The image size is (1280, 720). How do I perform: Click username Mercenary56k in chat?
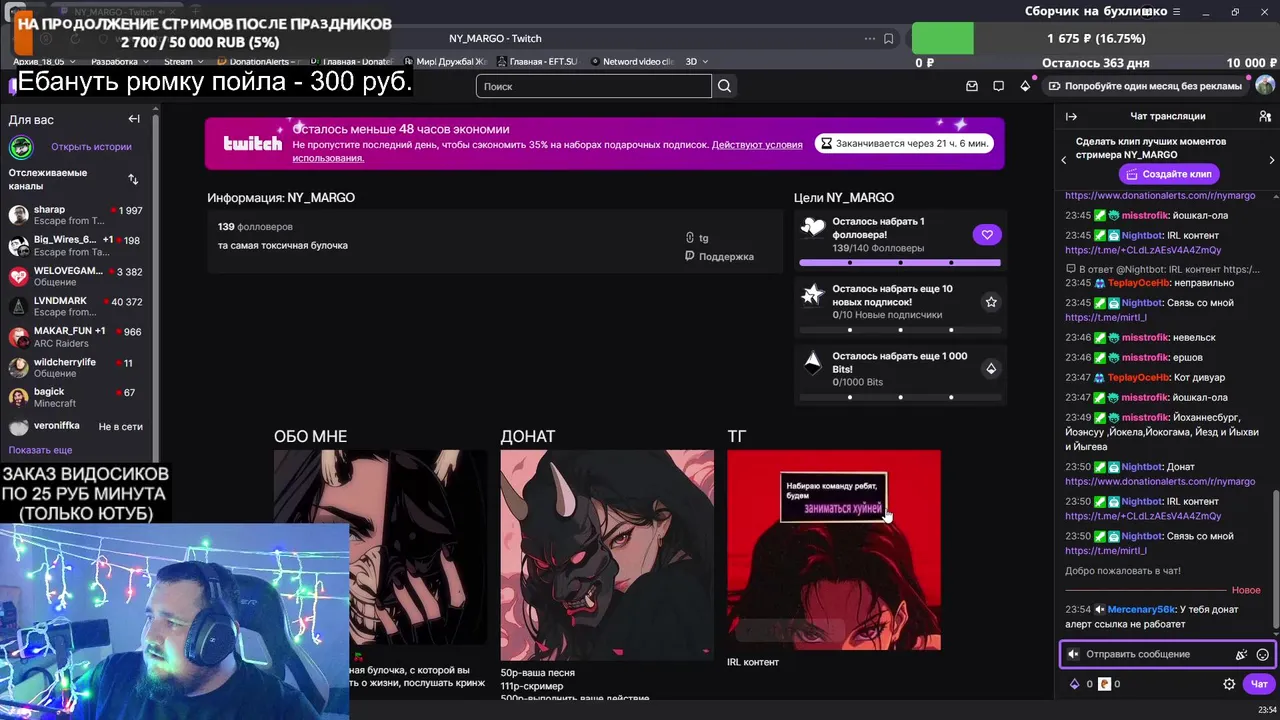point(1141,610)
